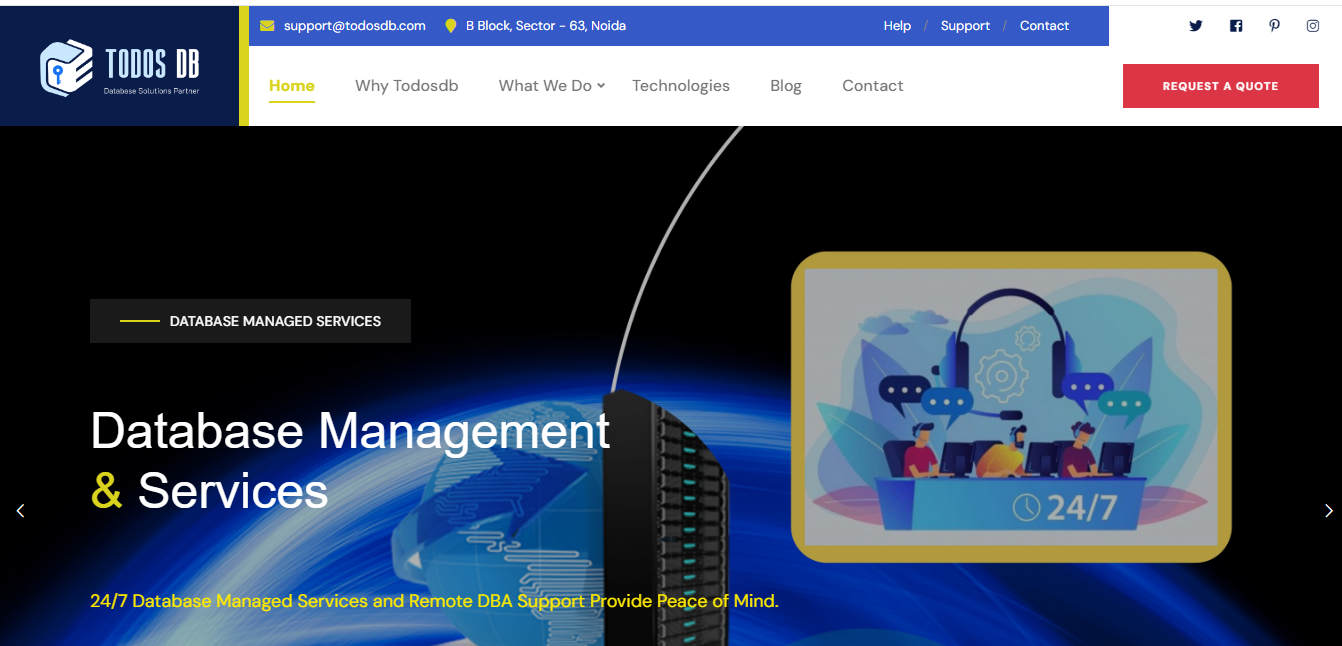
Task: Open the Why Todosdb menu
Action: point(407,86)
